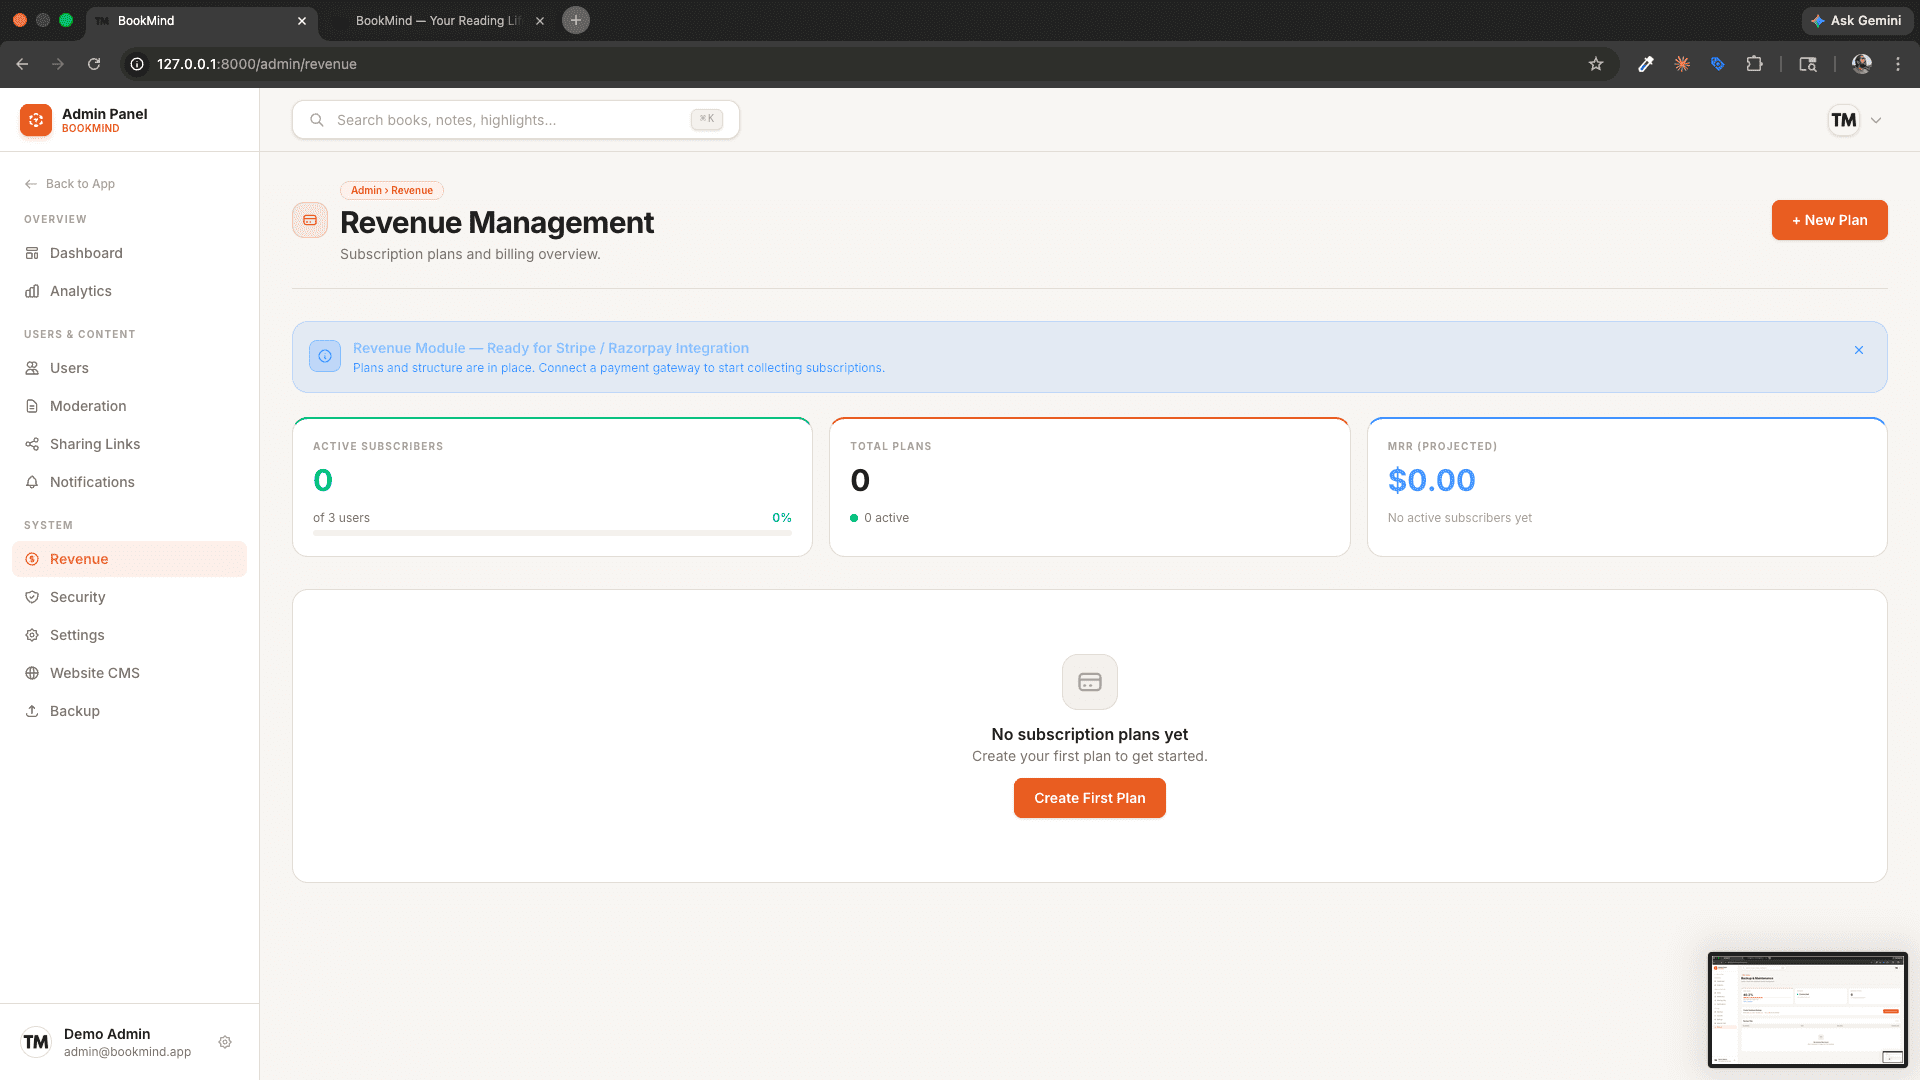Click Create First Plan button
1920x1080 pixels.
(x=1089, y=798)
